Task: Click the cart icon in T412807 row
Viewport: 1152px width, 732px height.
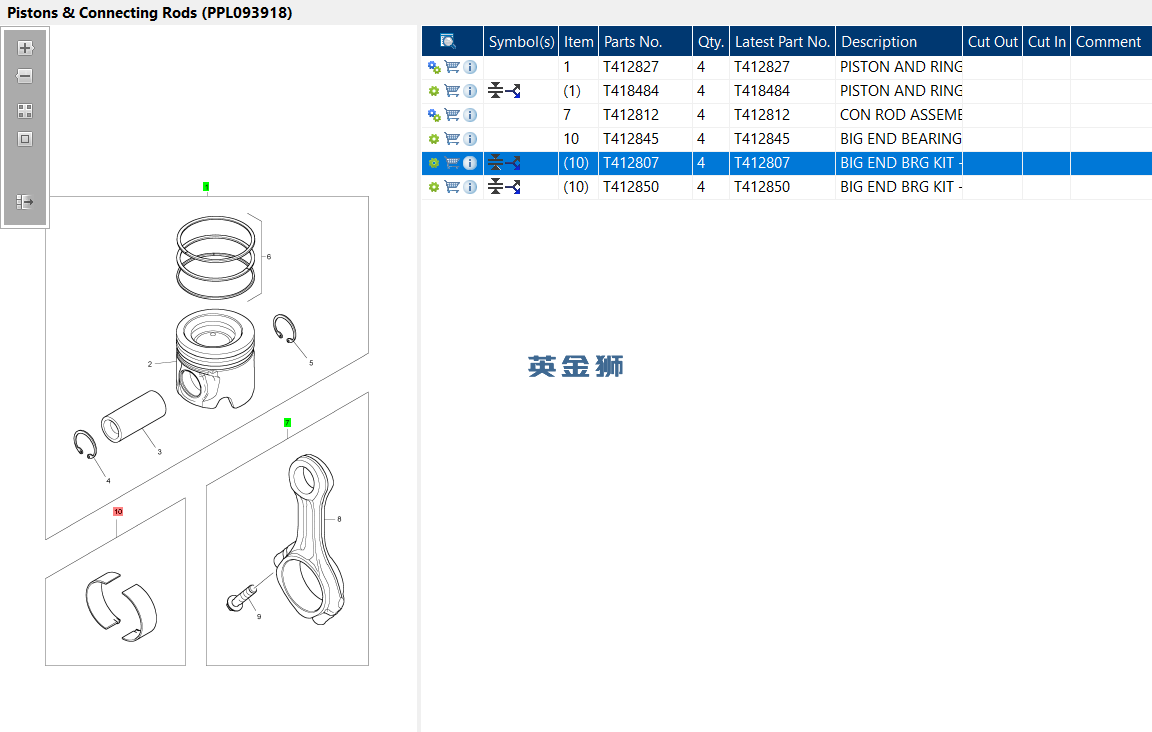Action: (453, 163)
